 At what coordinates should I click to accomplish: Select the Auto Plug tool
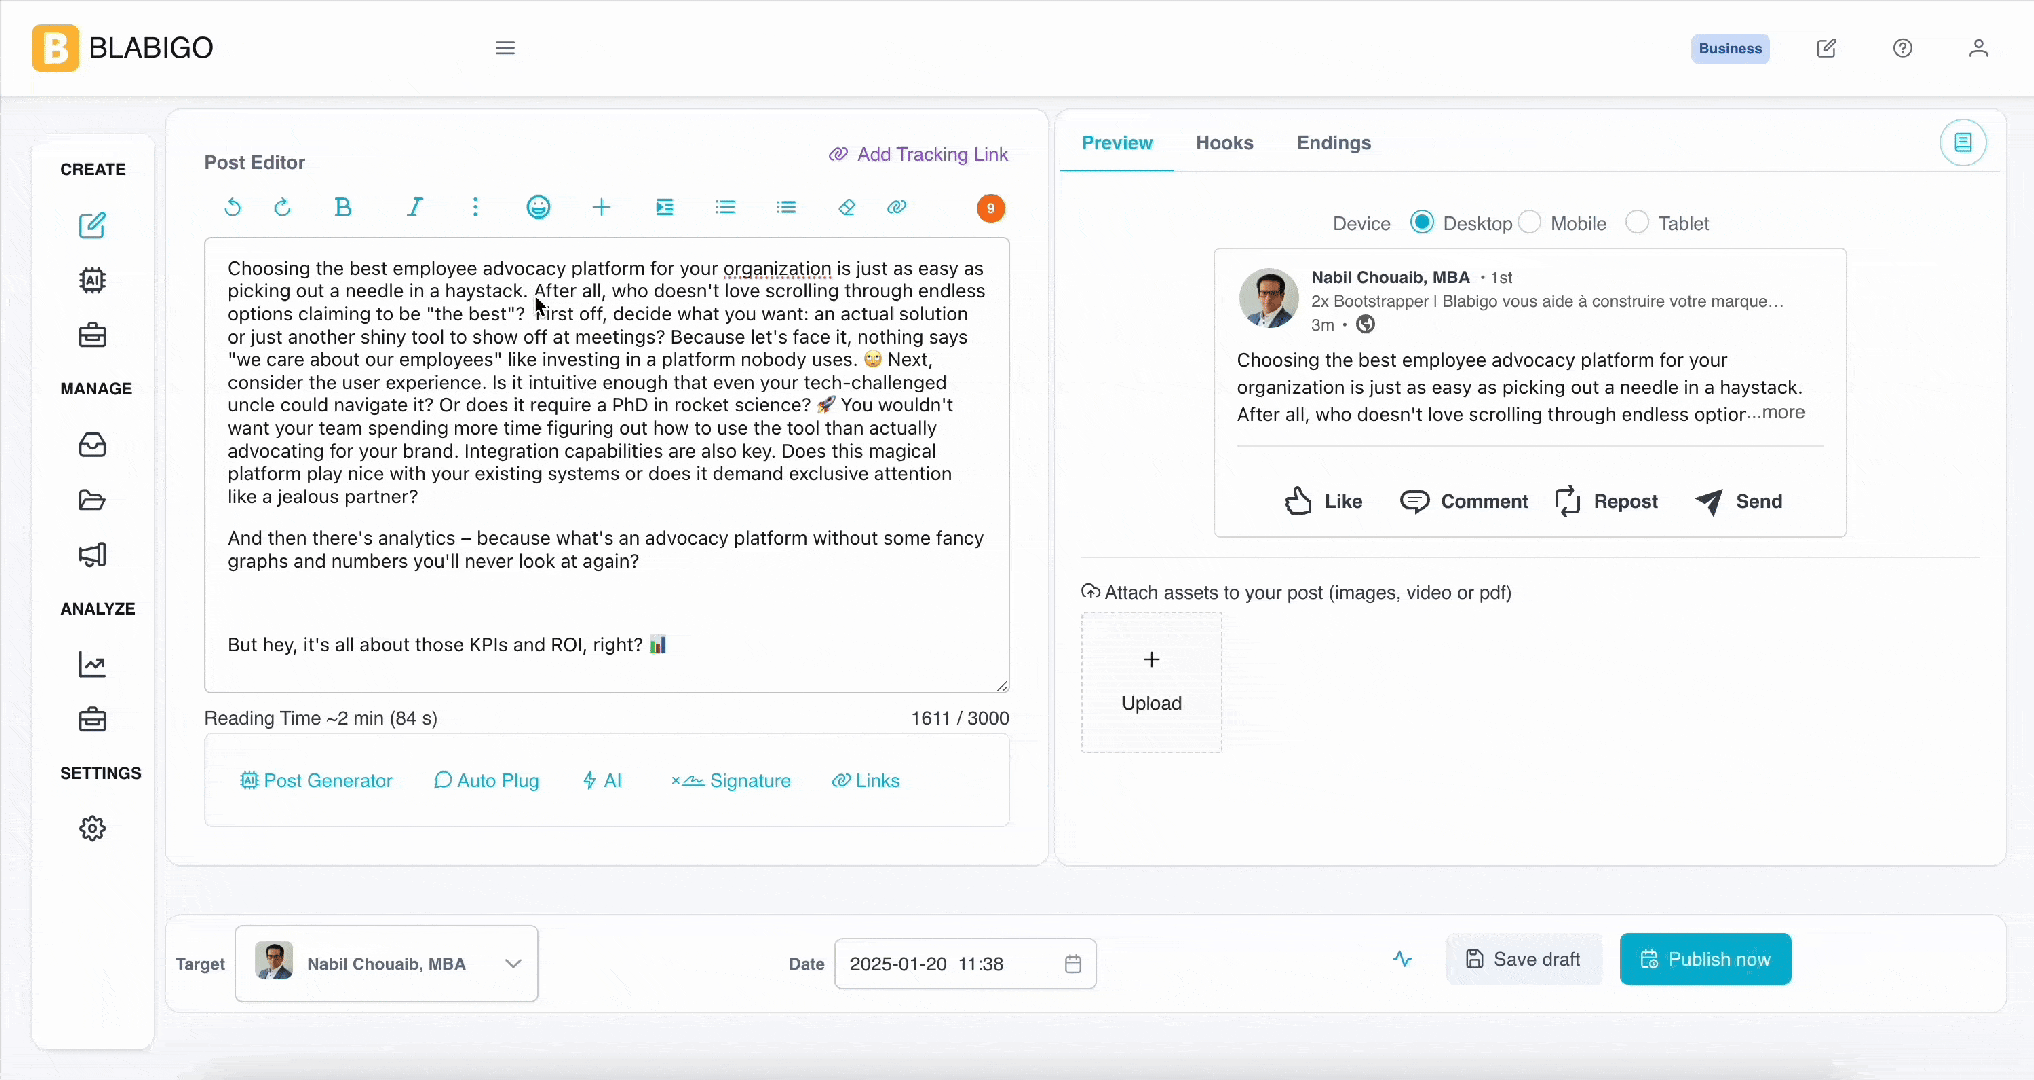point(487,781)
